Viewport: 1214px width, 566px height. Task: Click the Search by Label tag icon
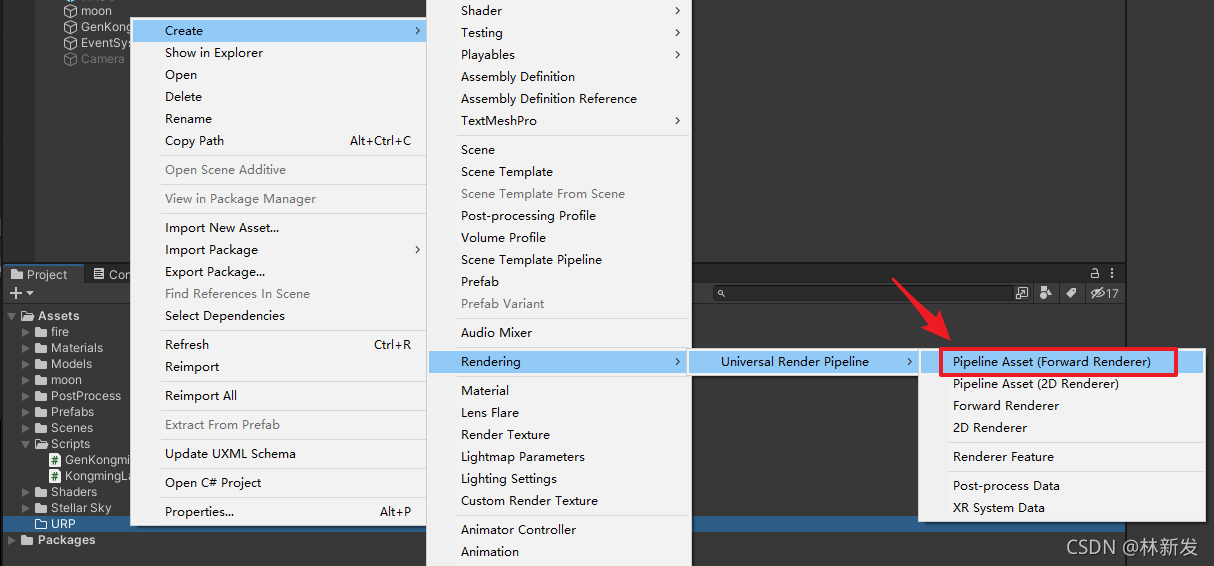(x=1071, y=293)
